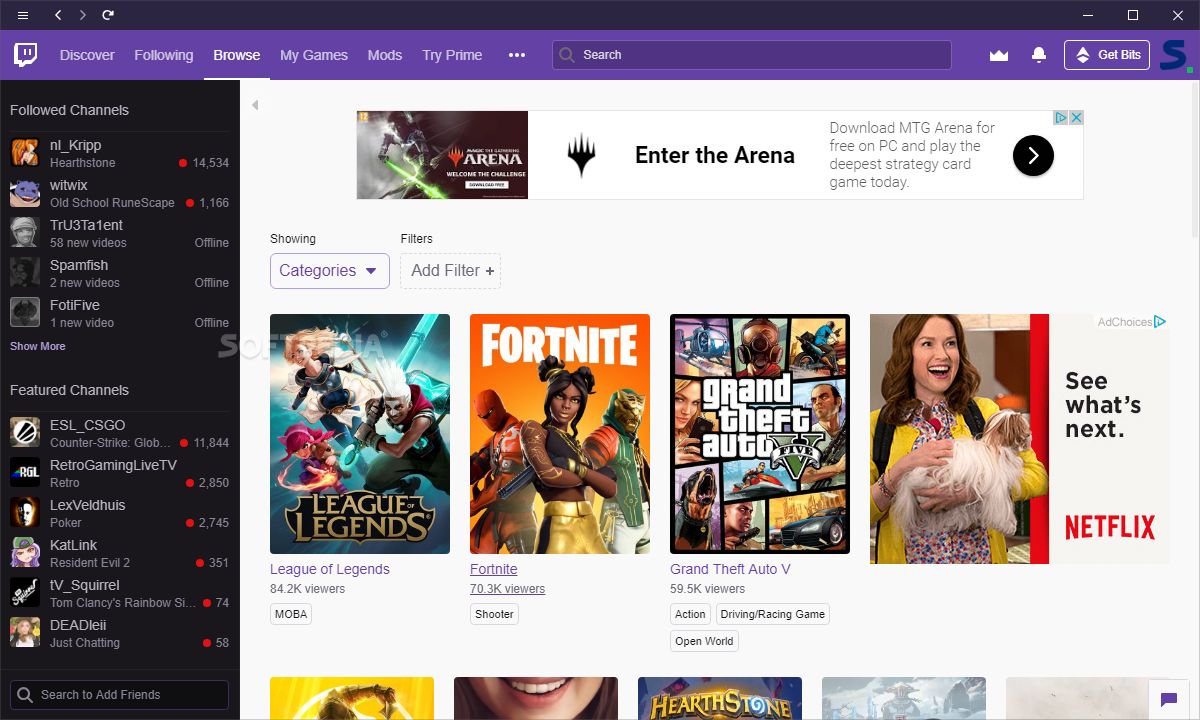The width and height of the screenshot is (1200, 720).
Task: Click the ad's round arrow button
Action: click(1033, 155)
